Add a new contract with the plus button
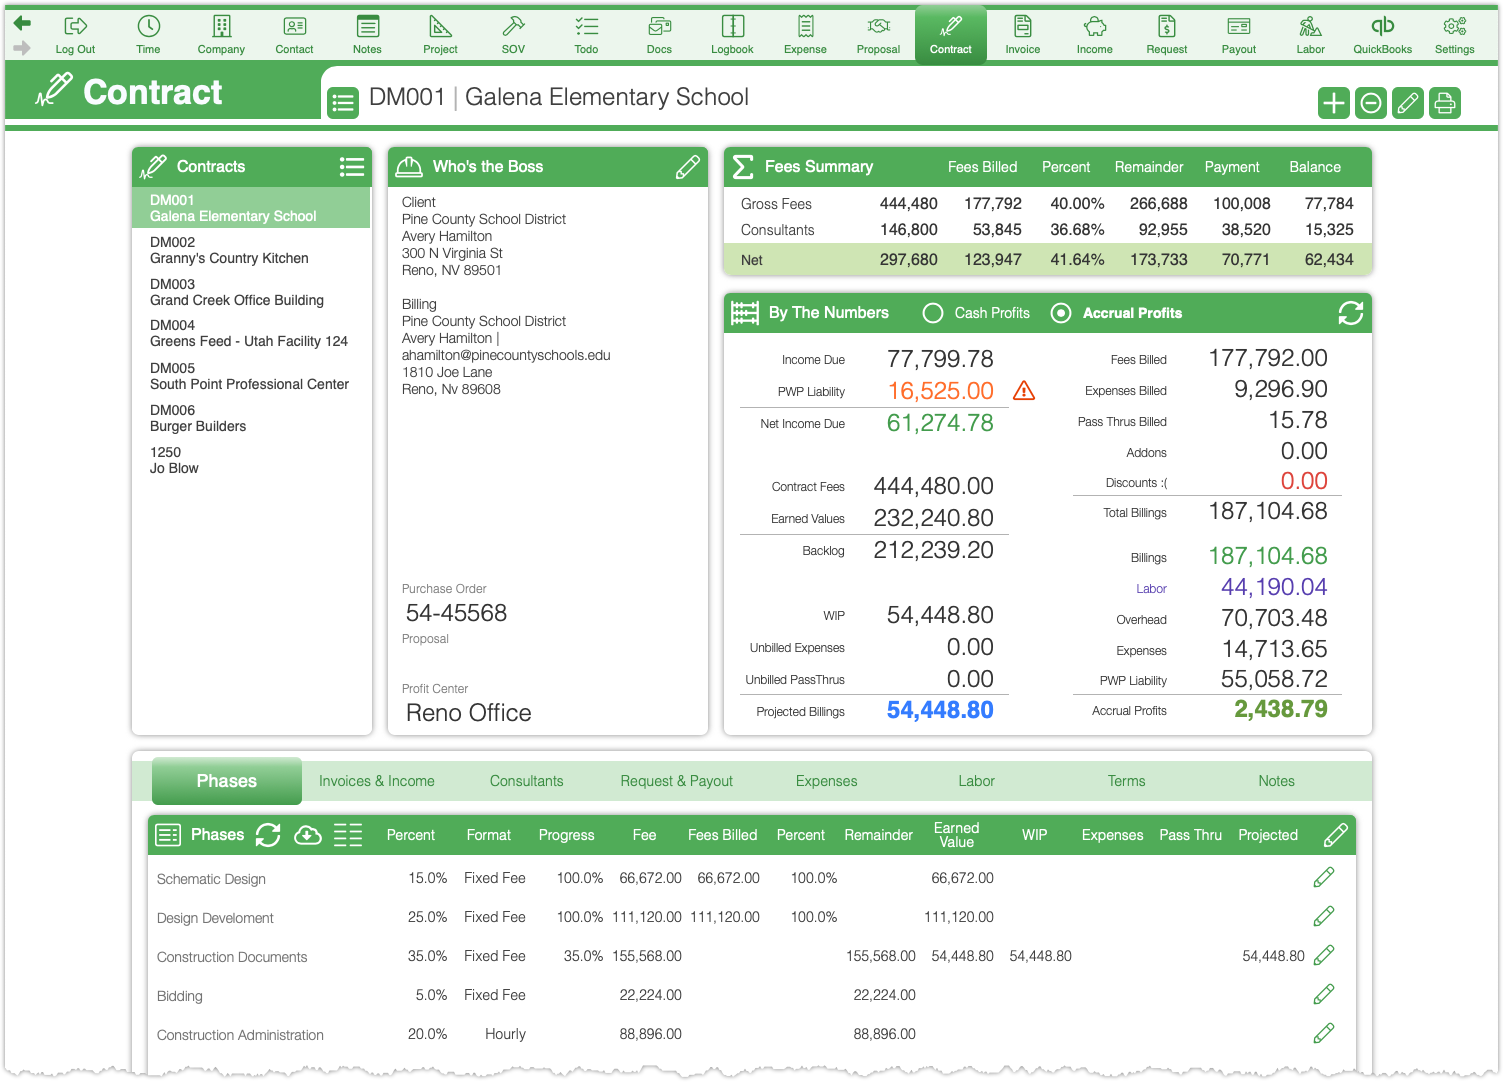1503x1082 pixels. coord(1333,102)
